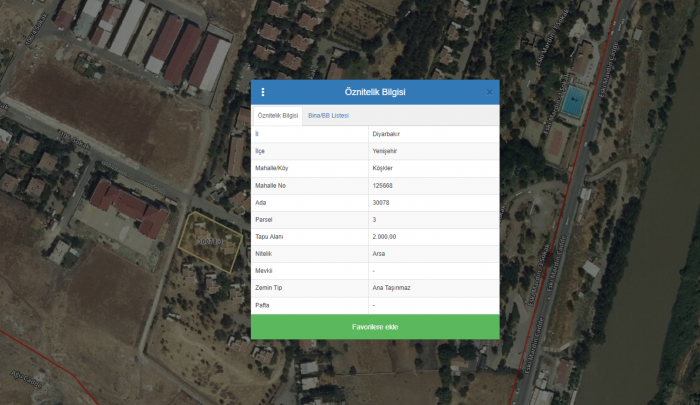This screenshot has height=405, width=700.
Task: Click the yellow-outlined parcel on the map
Action: [x=210, y=245]
